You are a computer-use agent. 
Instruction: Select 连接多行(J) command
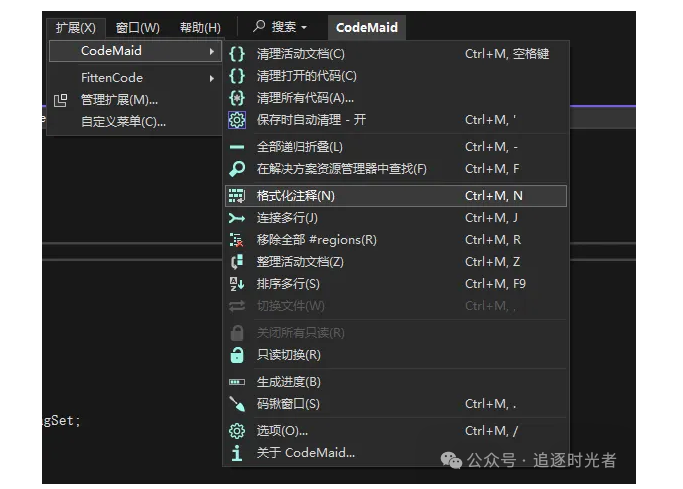click(x=396, y=218)
